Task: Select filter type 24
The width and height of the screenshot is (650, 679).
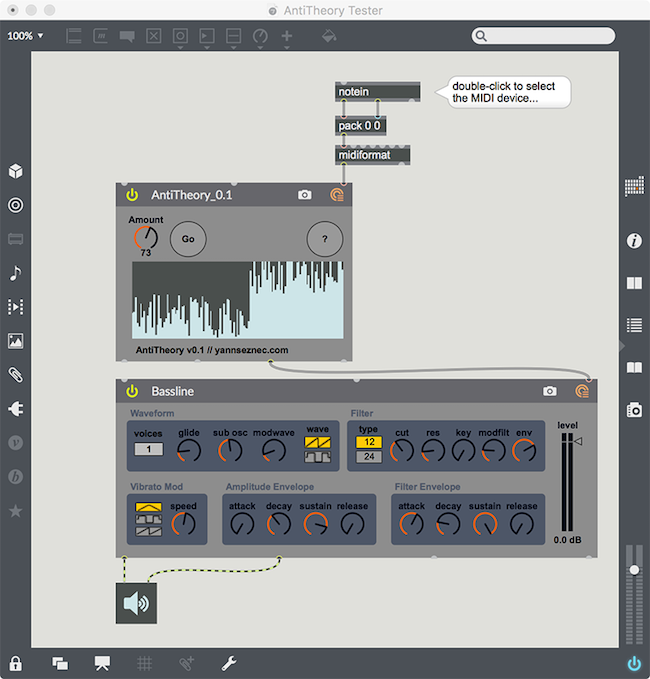Action: pyautogui.click(x=369, y=457)
